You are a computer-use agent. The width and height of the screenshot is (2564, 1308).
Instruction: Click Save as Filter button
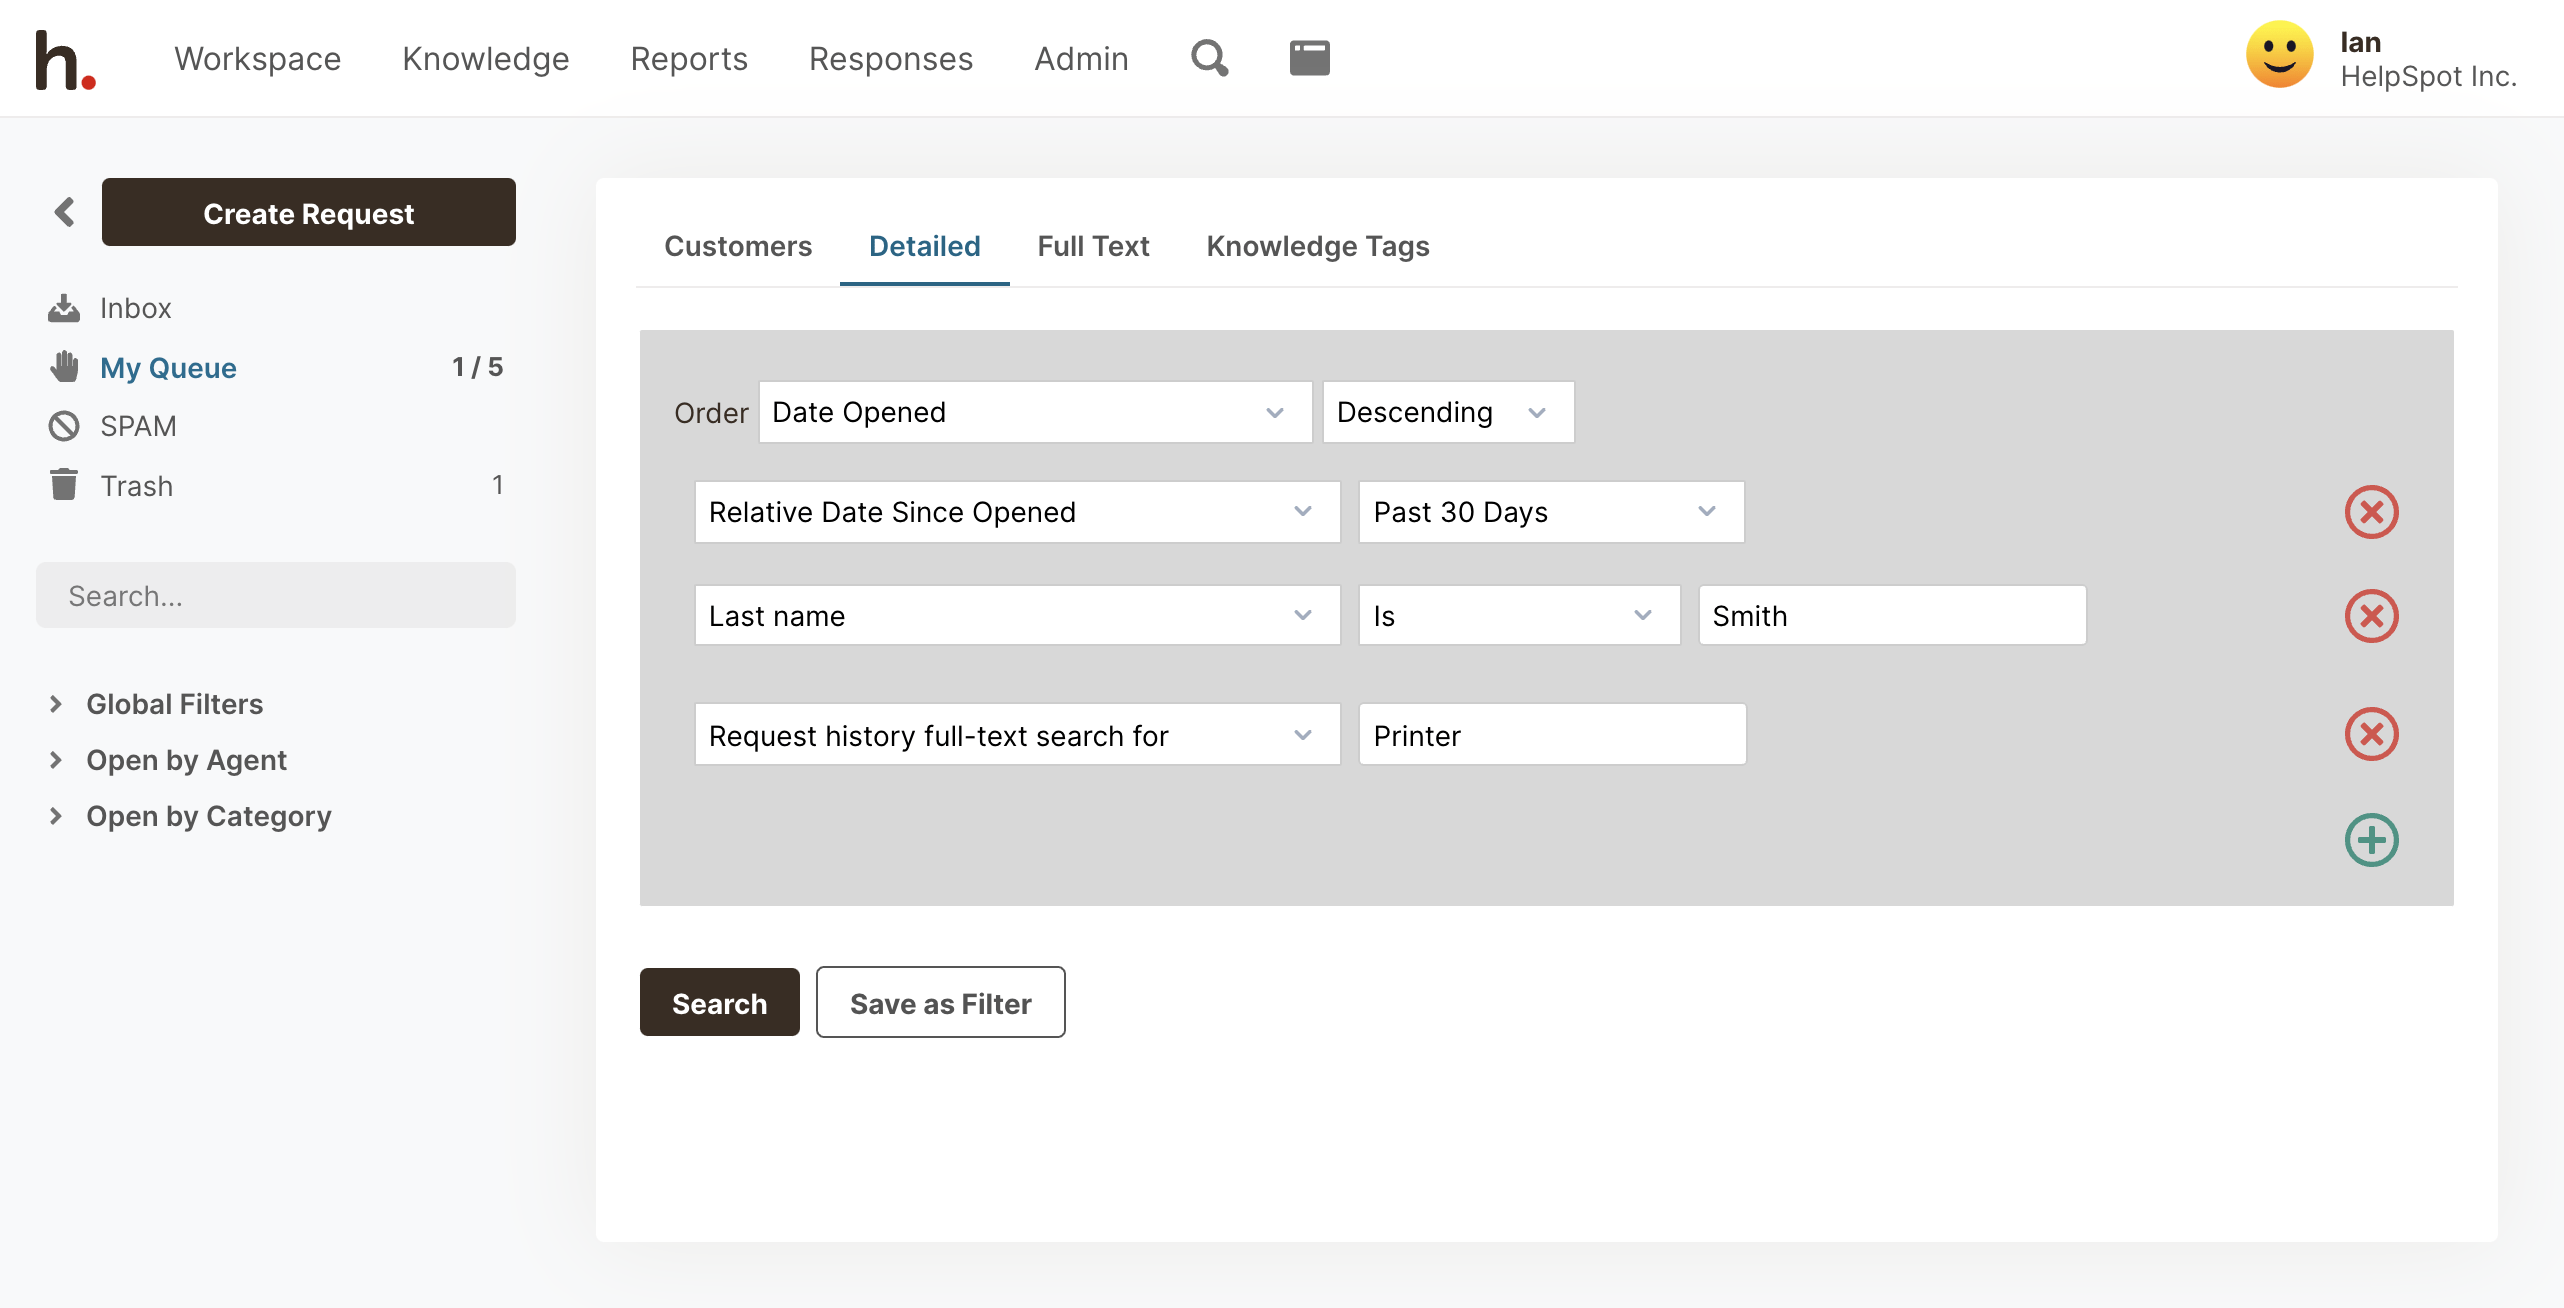940,1003
